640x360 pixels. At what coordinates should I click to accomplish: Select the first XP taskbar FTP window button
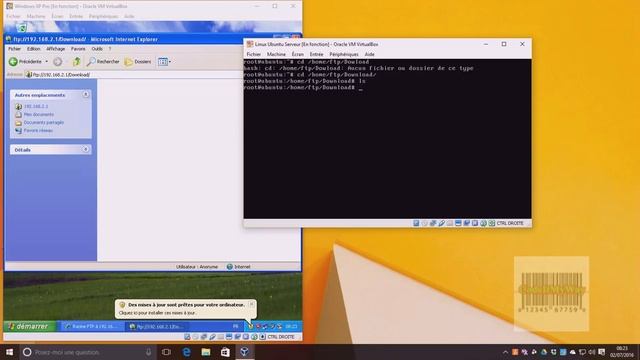(91, 327)
